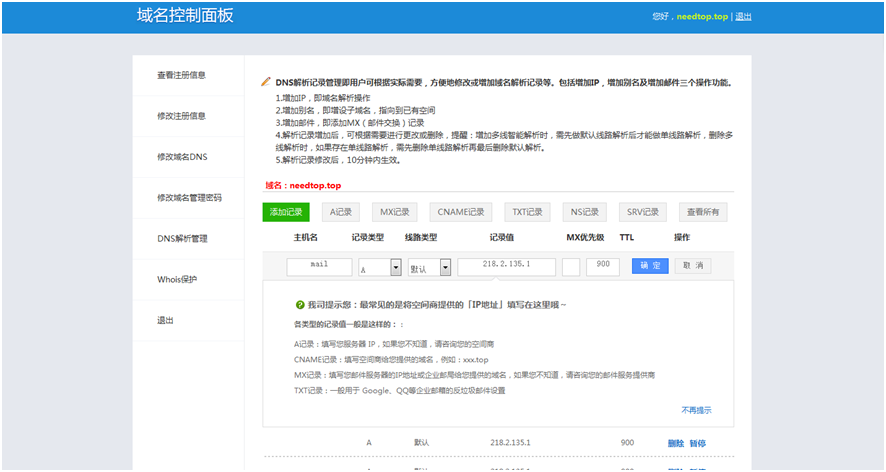Click the TTL field showing 900
This screenshot has height=472, width=886.
tap(603, 267)
